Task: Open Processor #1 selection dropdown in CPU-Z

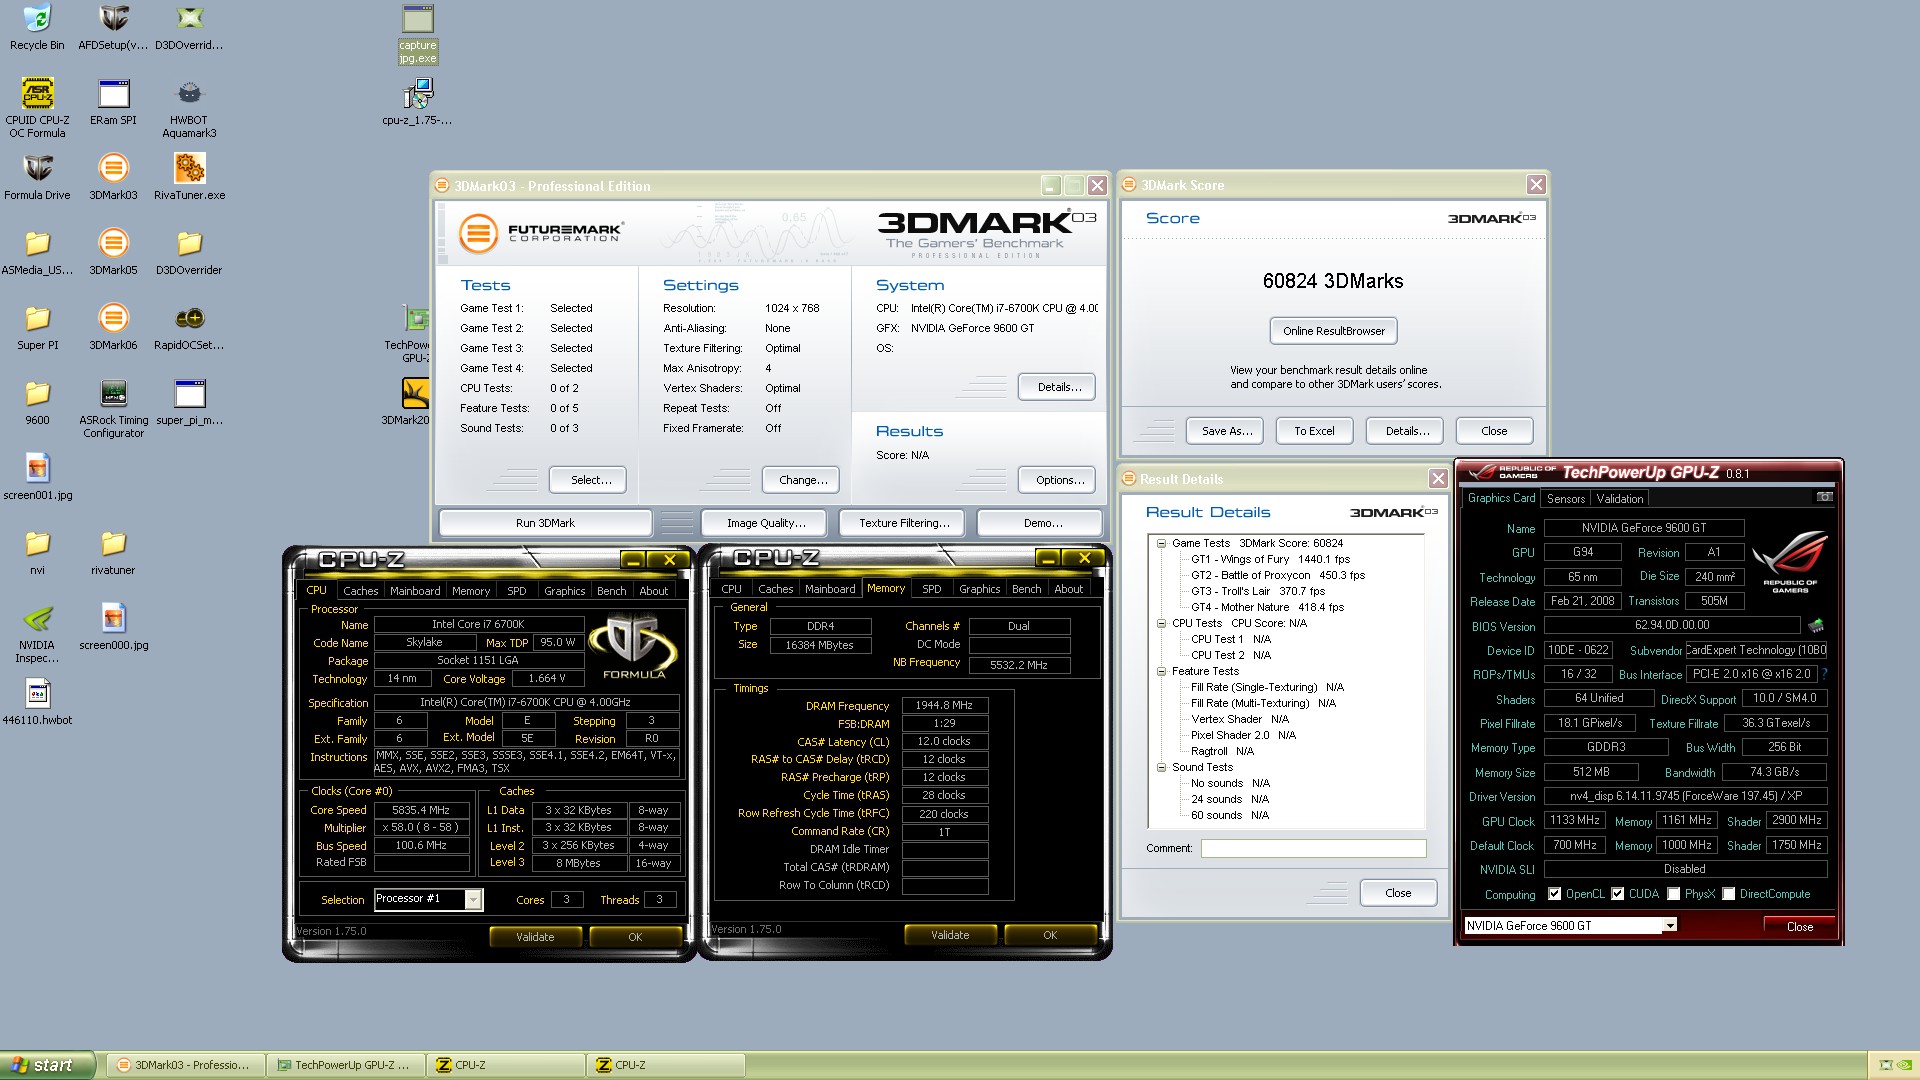Action: (x=473, y=899)
